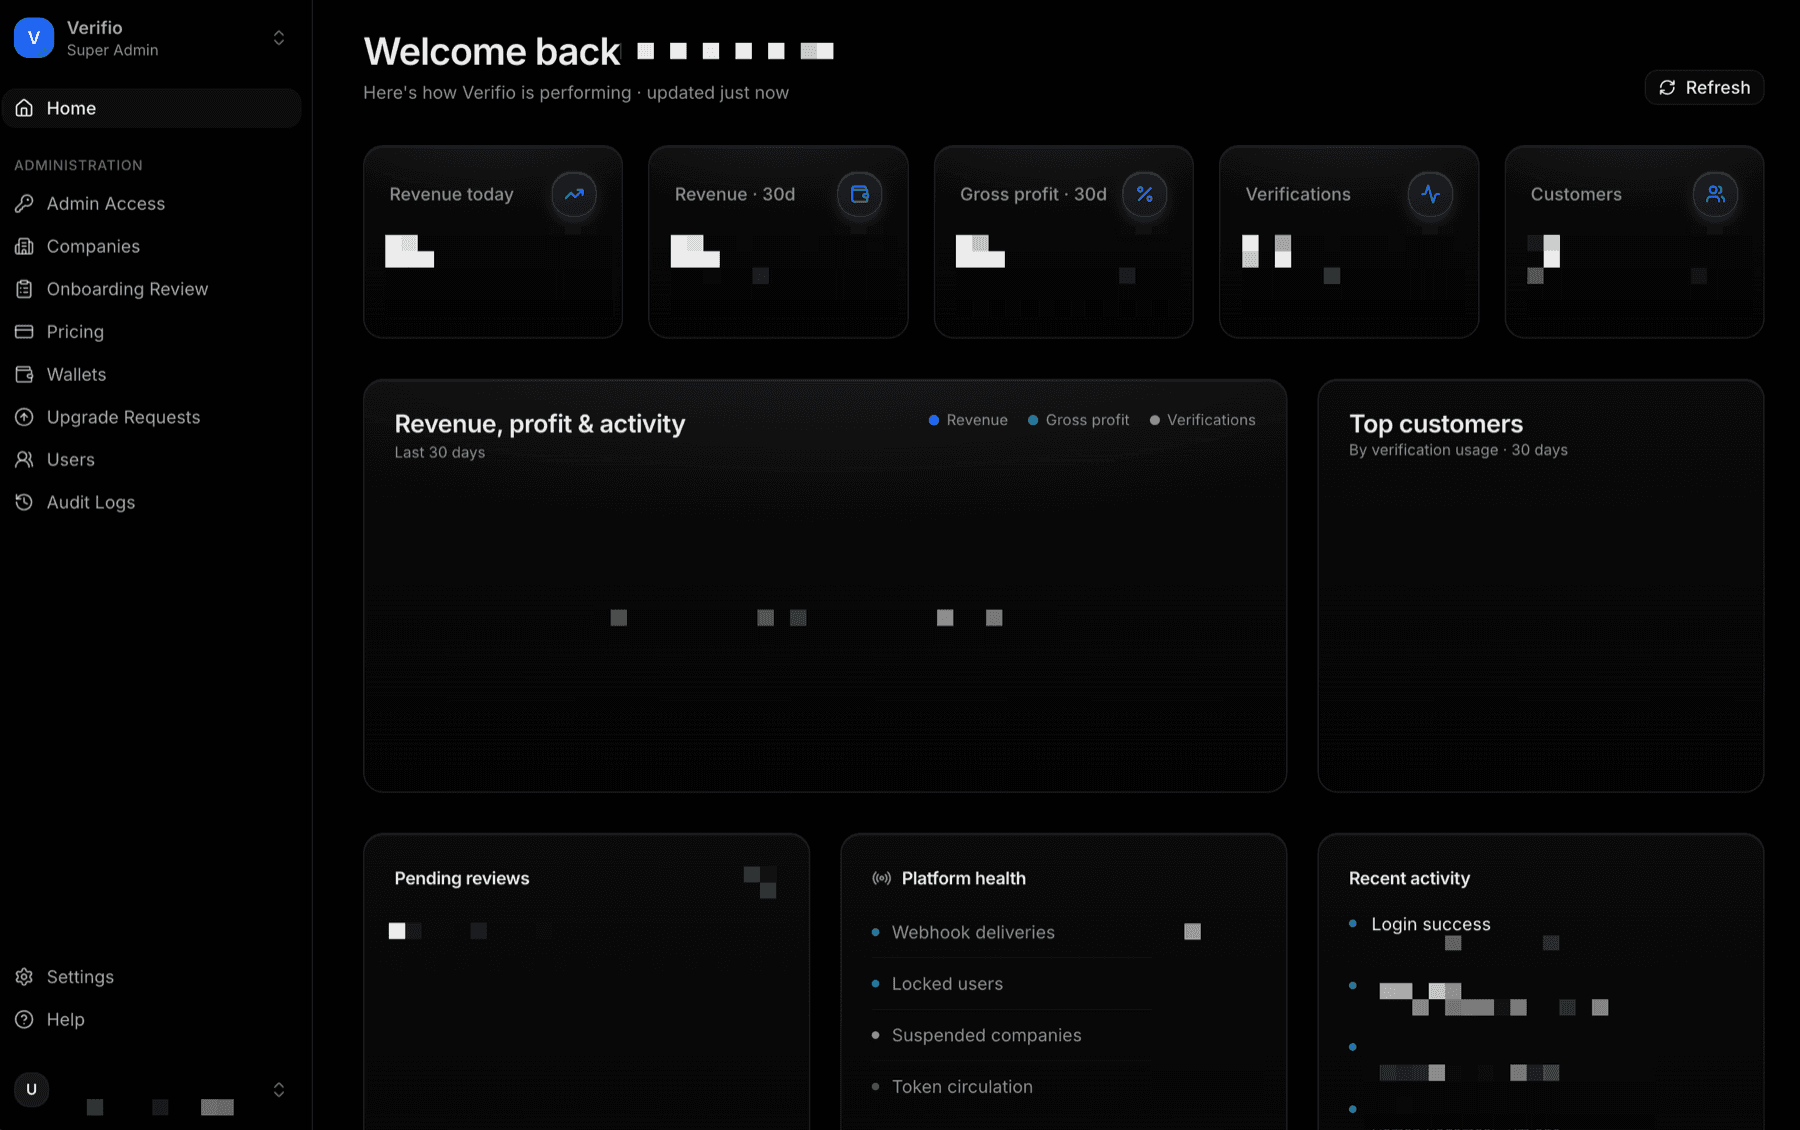The width and height of the screenshot is (1800, 1130).
Task: Click the Token circulation row
Action: (1063, 1086)
